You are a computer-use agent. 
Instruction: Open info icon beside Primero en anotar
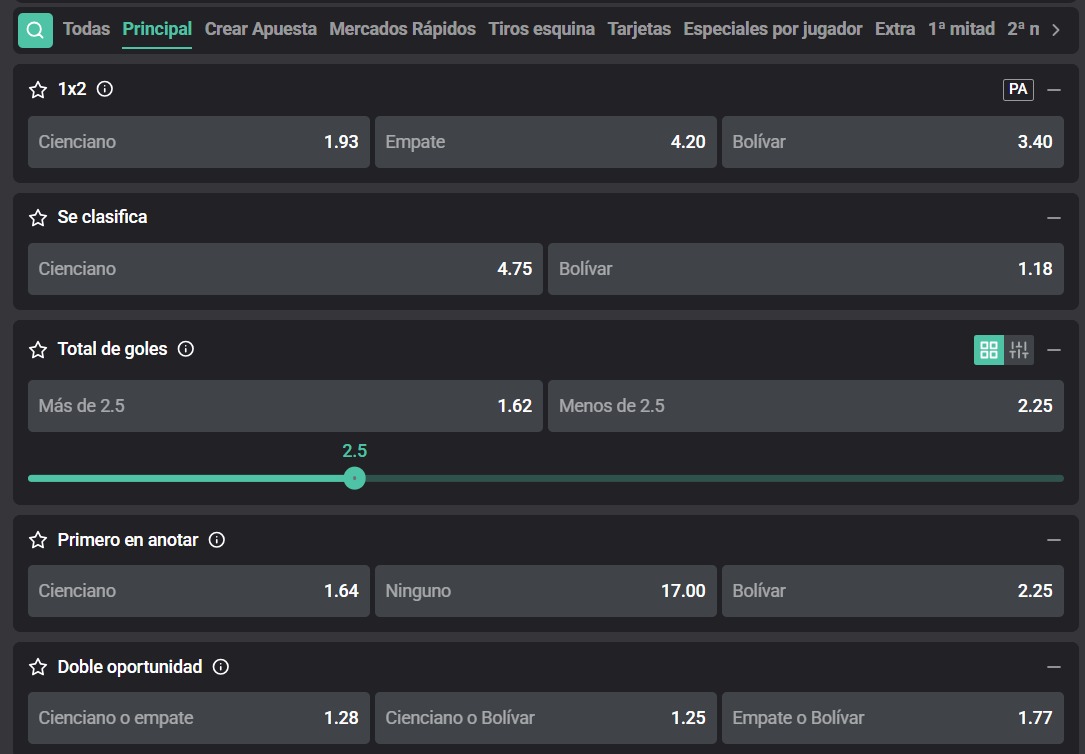tap(216, 540)
